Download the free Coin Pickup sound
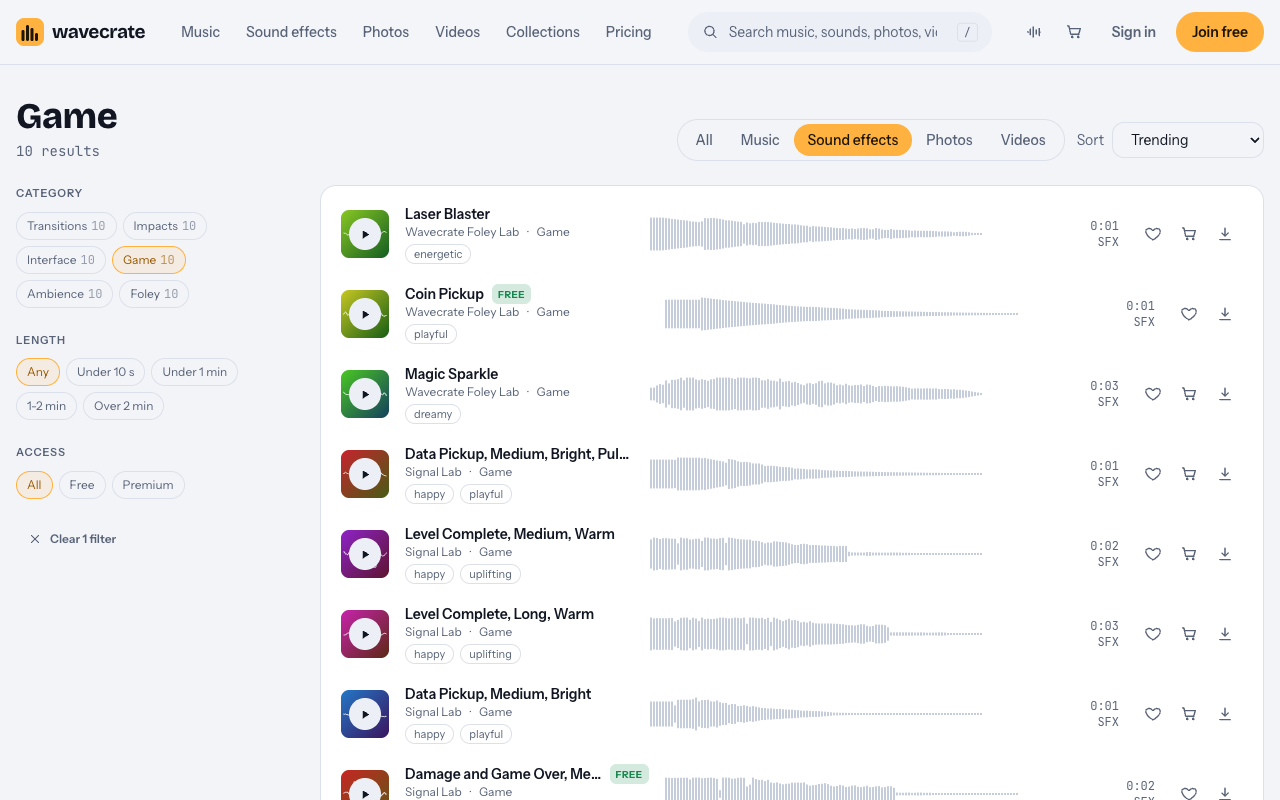Screen dimensions: 1280x800 coord(1225,314)
